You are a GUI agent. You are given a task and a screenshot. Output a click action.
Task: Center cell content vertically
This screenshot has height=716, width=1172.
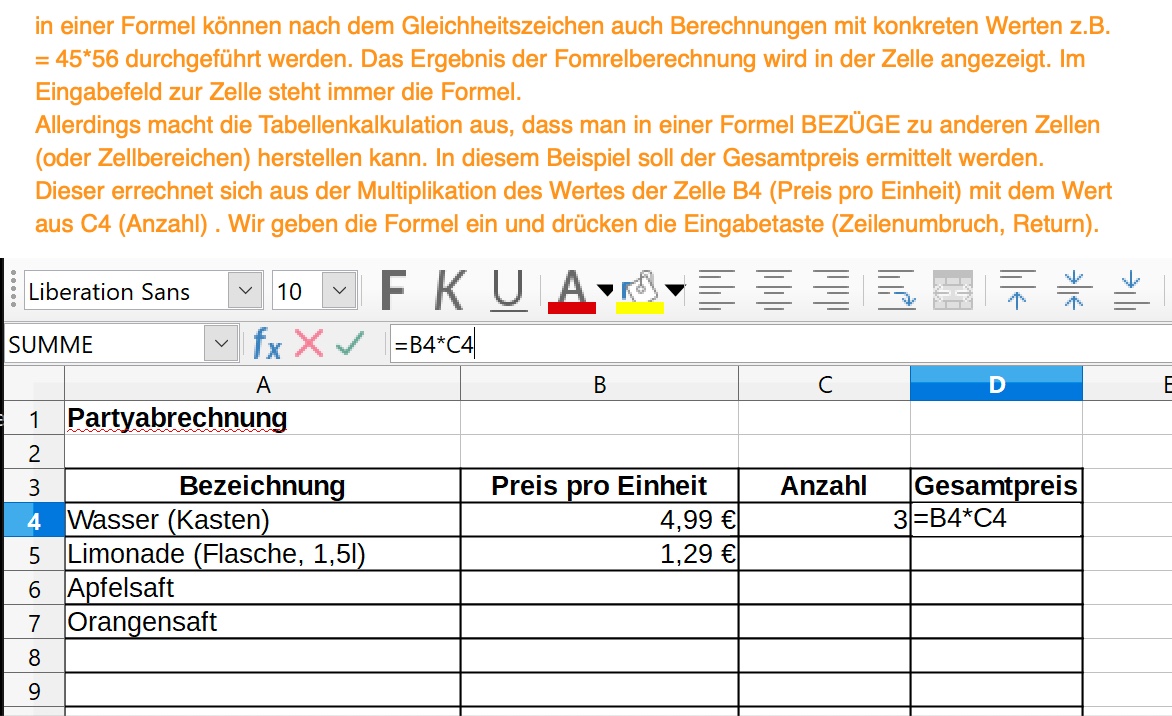tap(1074, 291)
